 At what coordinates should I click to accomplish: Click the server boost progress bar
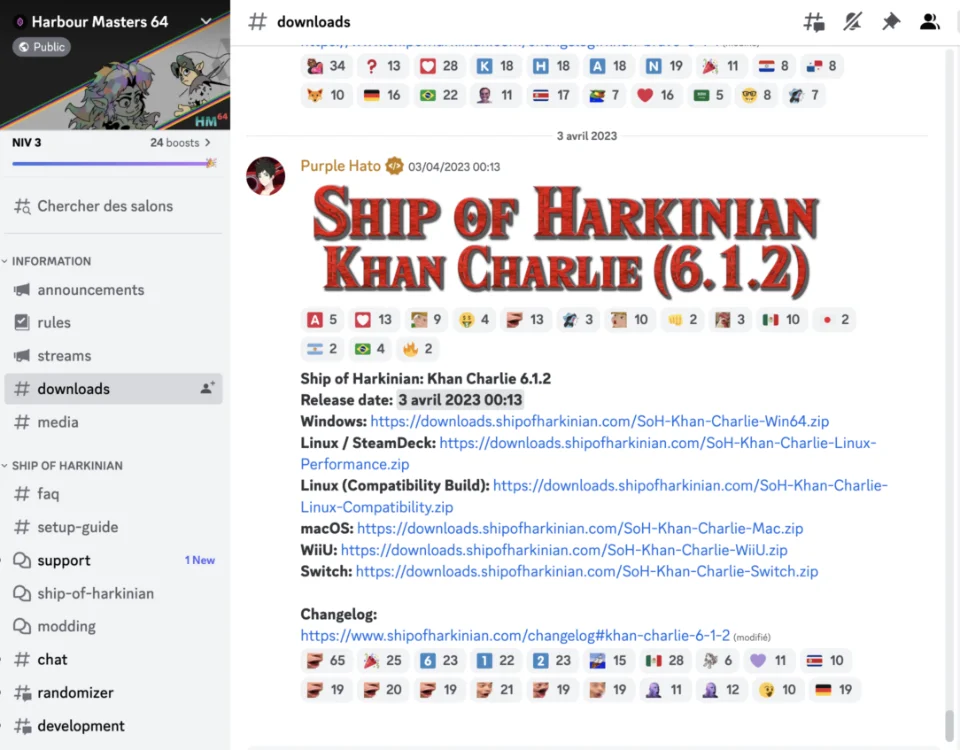point(114,163)
